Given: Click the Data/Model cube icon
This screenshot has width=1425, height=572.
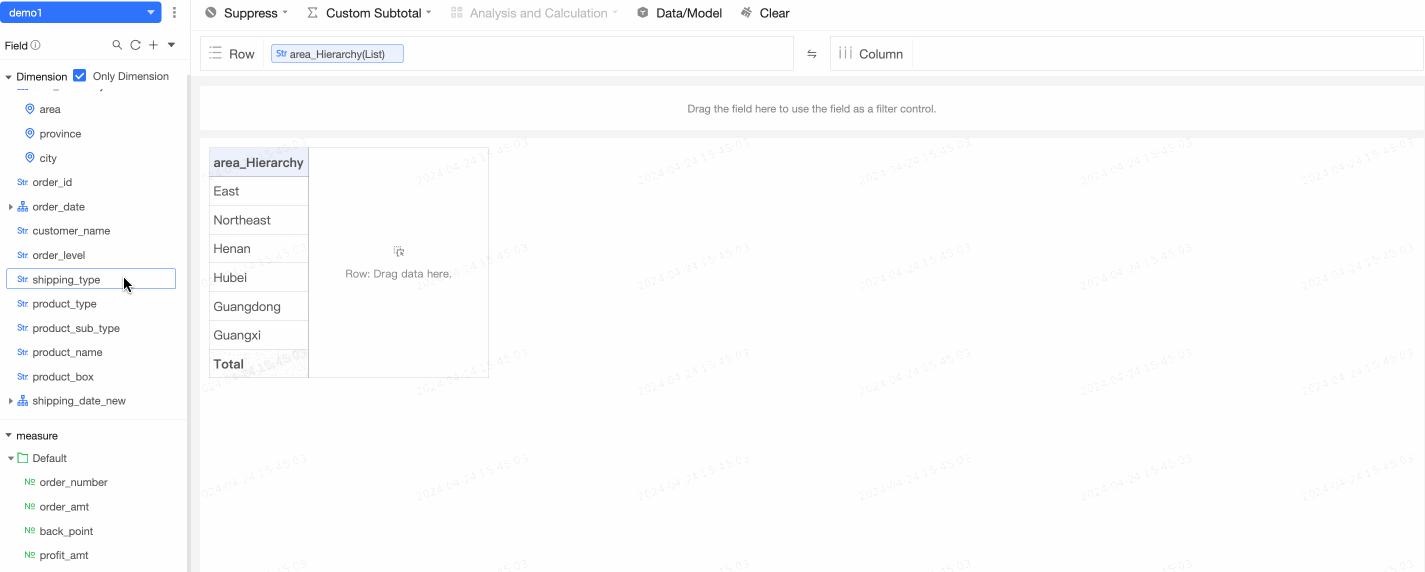Looking at the screenshot, I should click(x=643, y=13).
